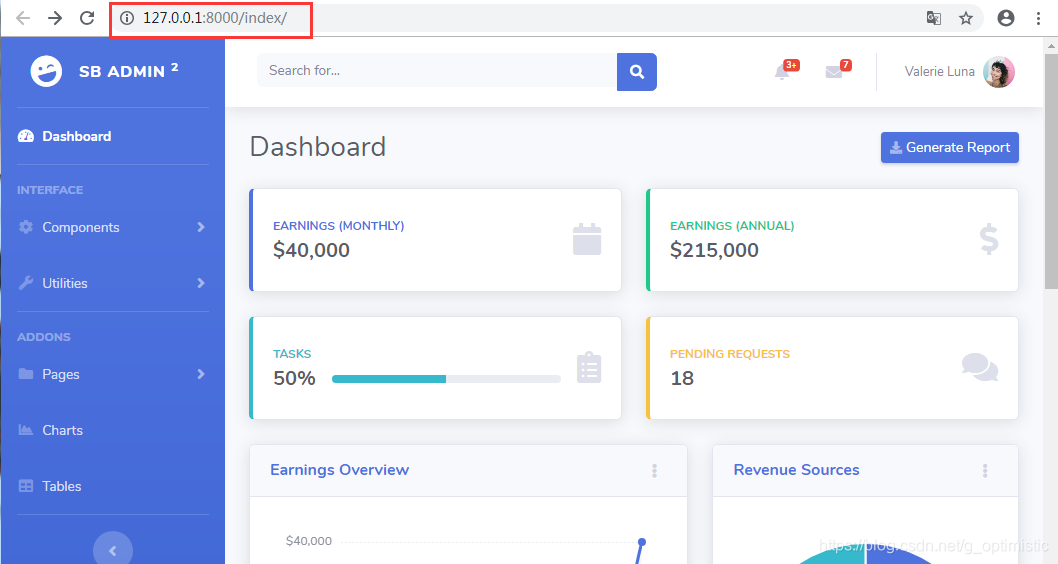Open the Dashboard sidebar item
Screen dimensions: 1058x564
(113, 136)
